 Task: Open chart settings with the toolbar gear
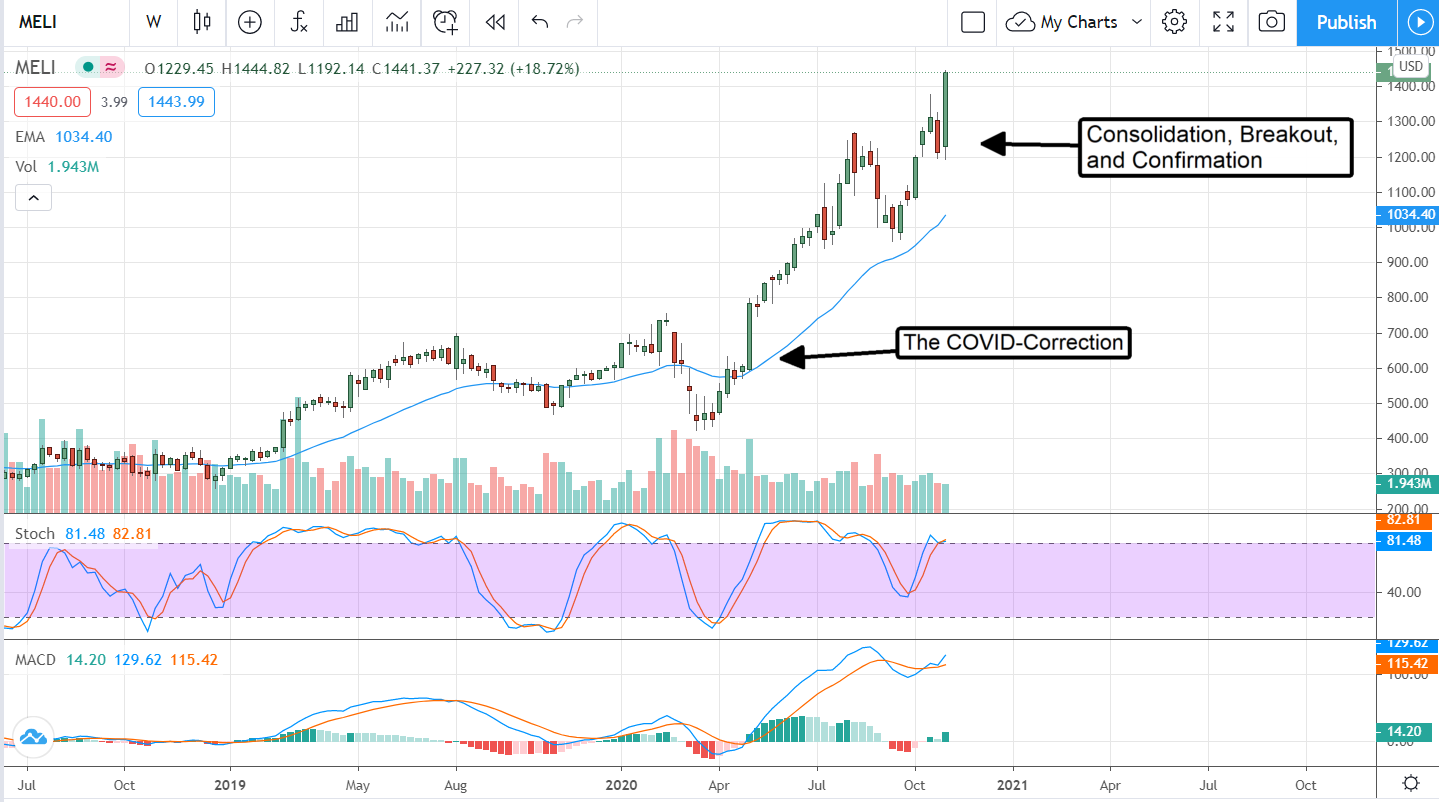[1175, 22]
